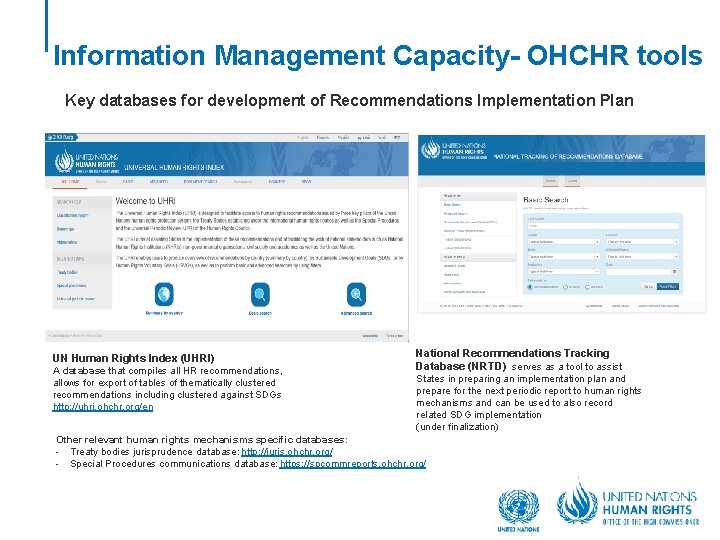Click the Universal periodic review sidebar link
This screenshot has height=540, width=720.
[75, 299]
